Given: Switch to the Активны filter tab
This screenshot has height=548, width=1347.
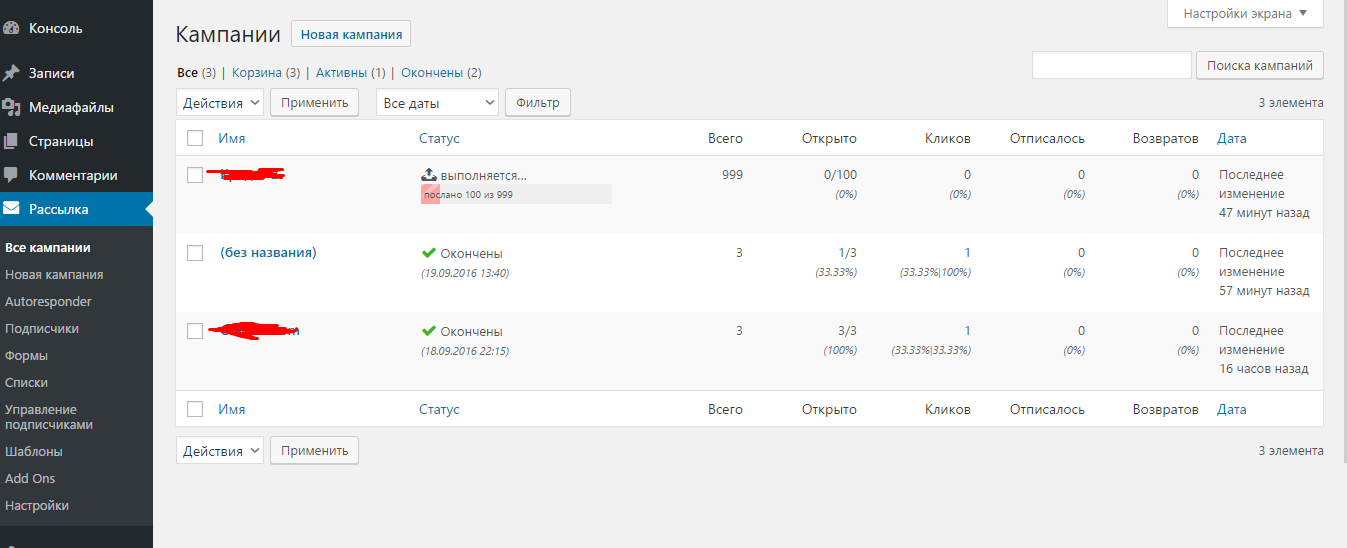Looking at the screenshot, I should 342,73.
